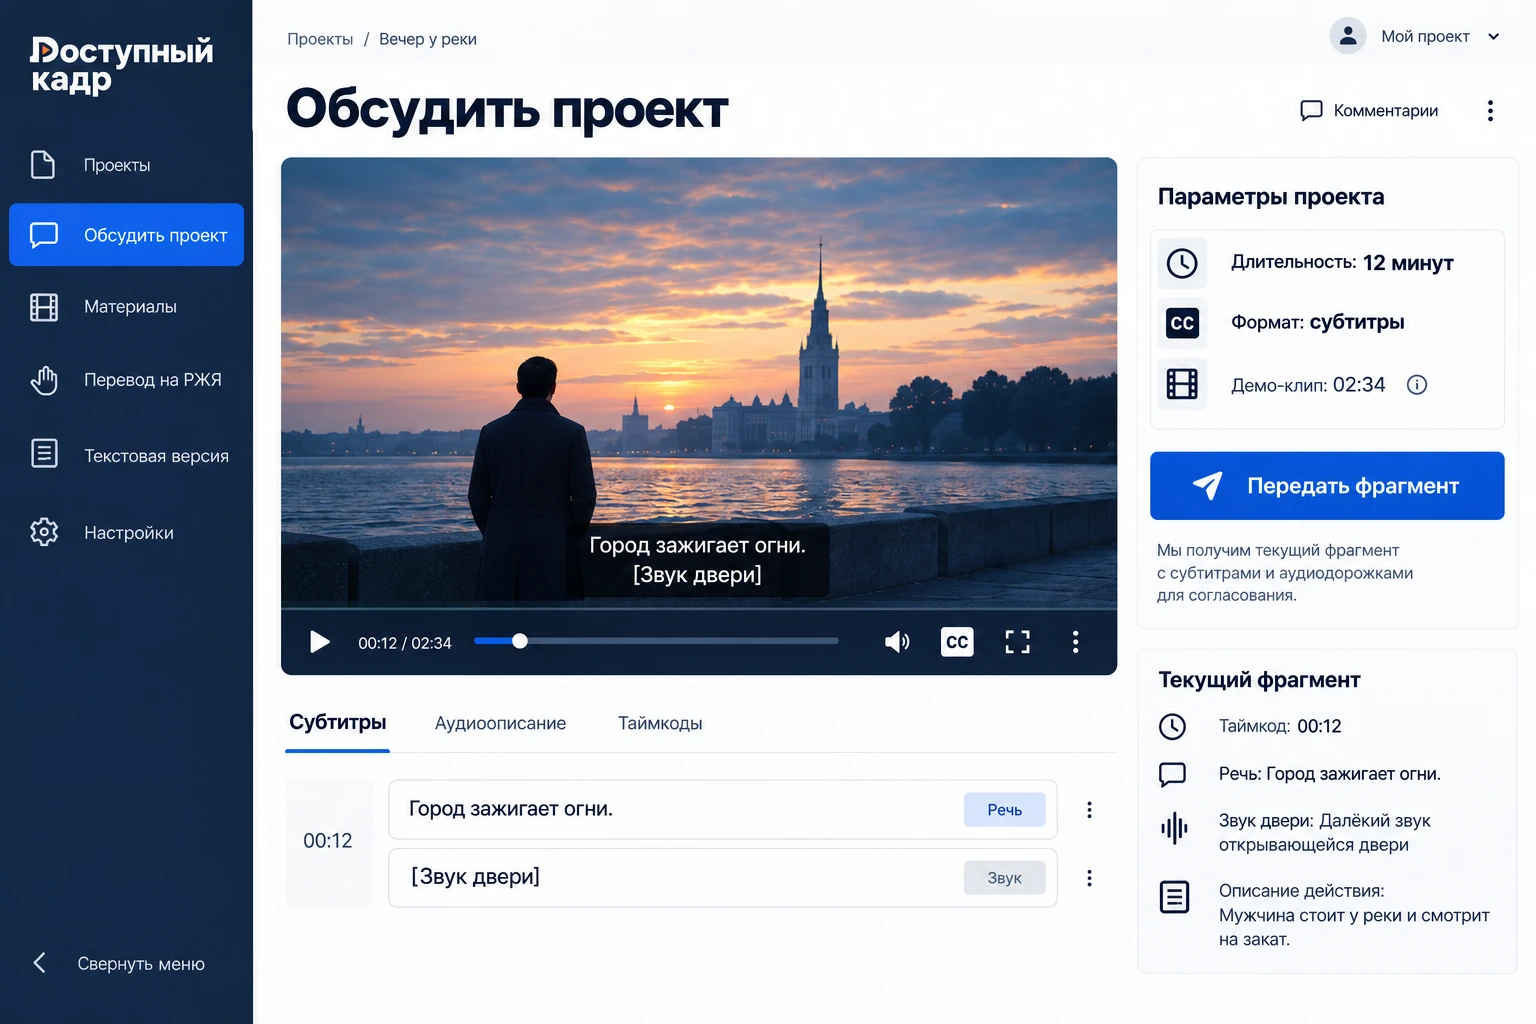Click the Настройки gear icon
1536x1024 pixels.
(44, 532)
